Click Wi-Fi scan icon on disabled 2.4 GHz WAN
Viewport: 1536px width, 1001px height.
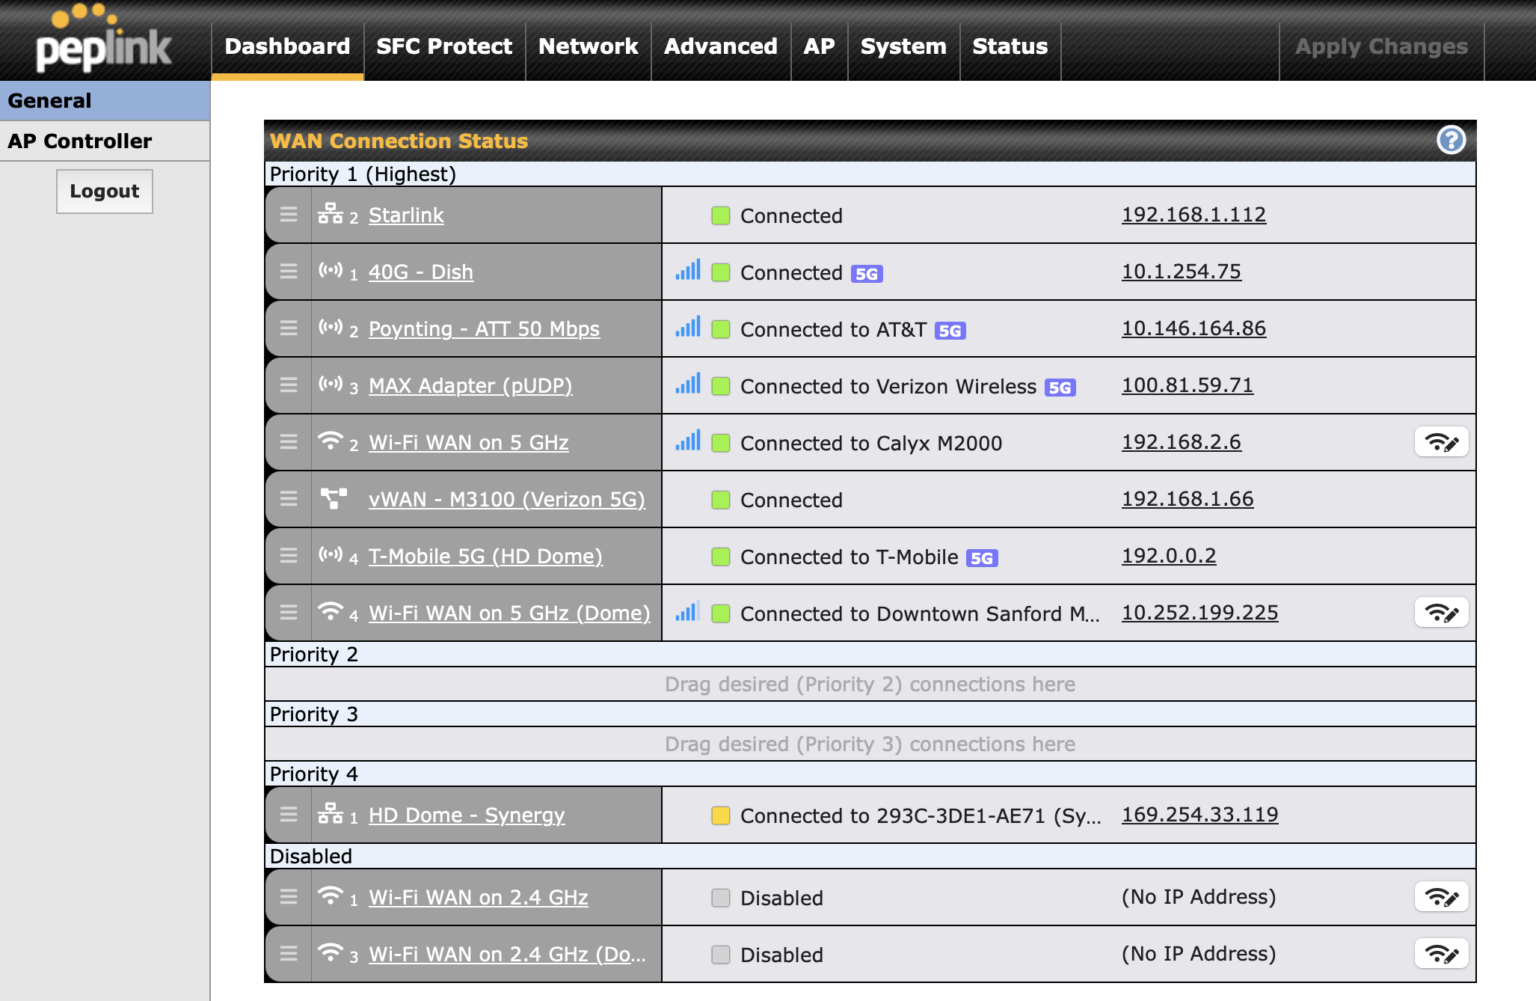tap(1440, 897)
